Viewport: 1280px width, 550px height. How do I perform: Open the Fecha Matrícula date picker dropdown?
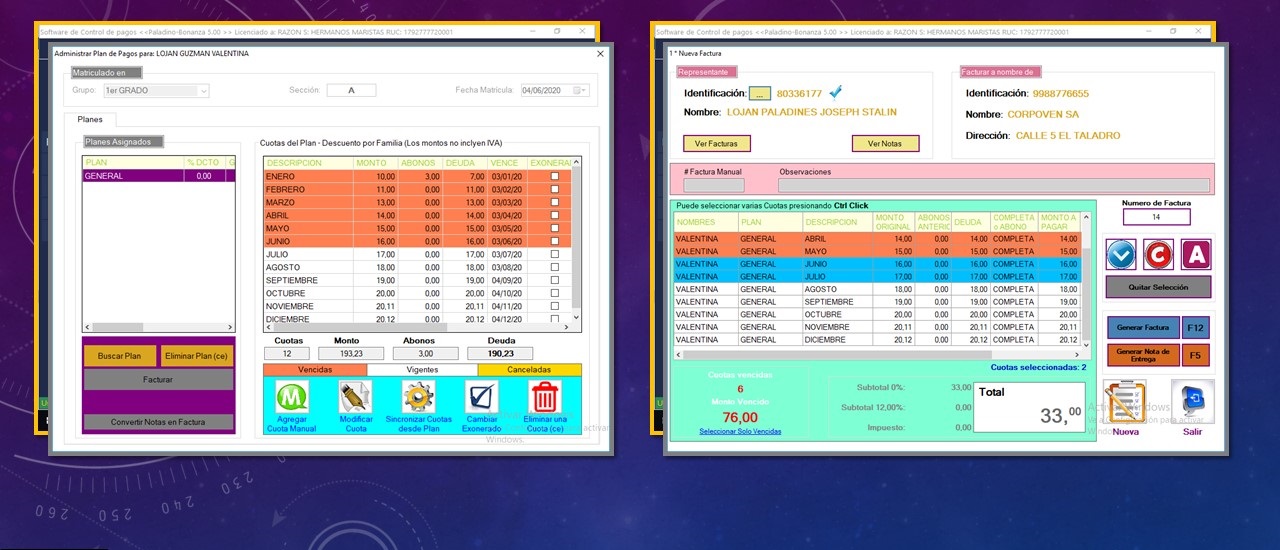[x=582, y=91]
